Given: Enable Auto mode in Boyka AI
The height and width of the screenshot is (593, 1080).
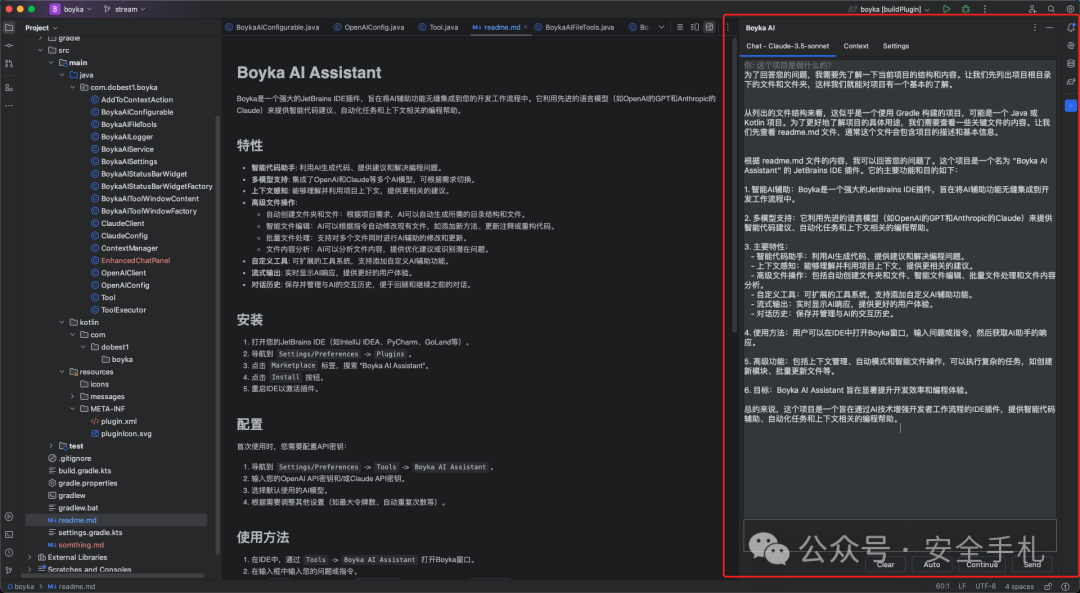Looking at the screenshot, I should [x=931, y=564].
